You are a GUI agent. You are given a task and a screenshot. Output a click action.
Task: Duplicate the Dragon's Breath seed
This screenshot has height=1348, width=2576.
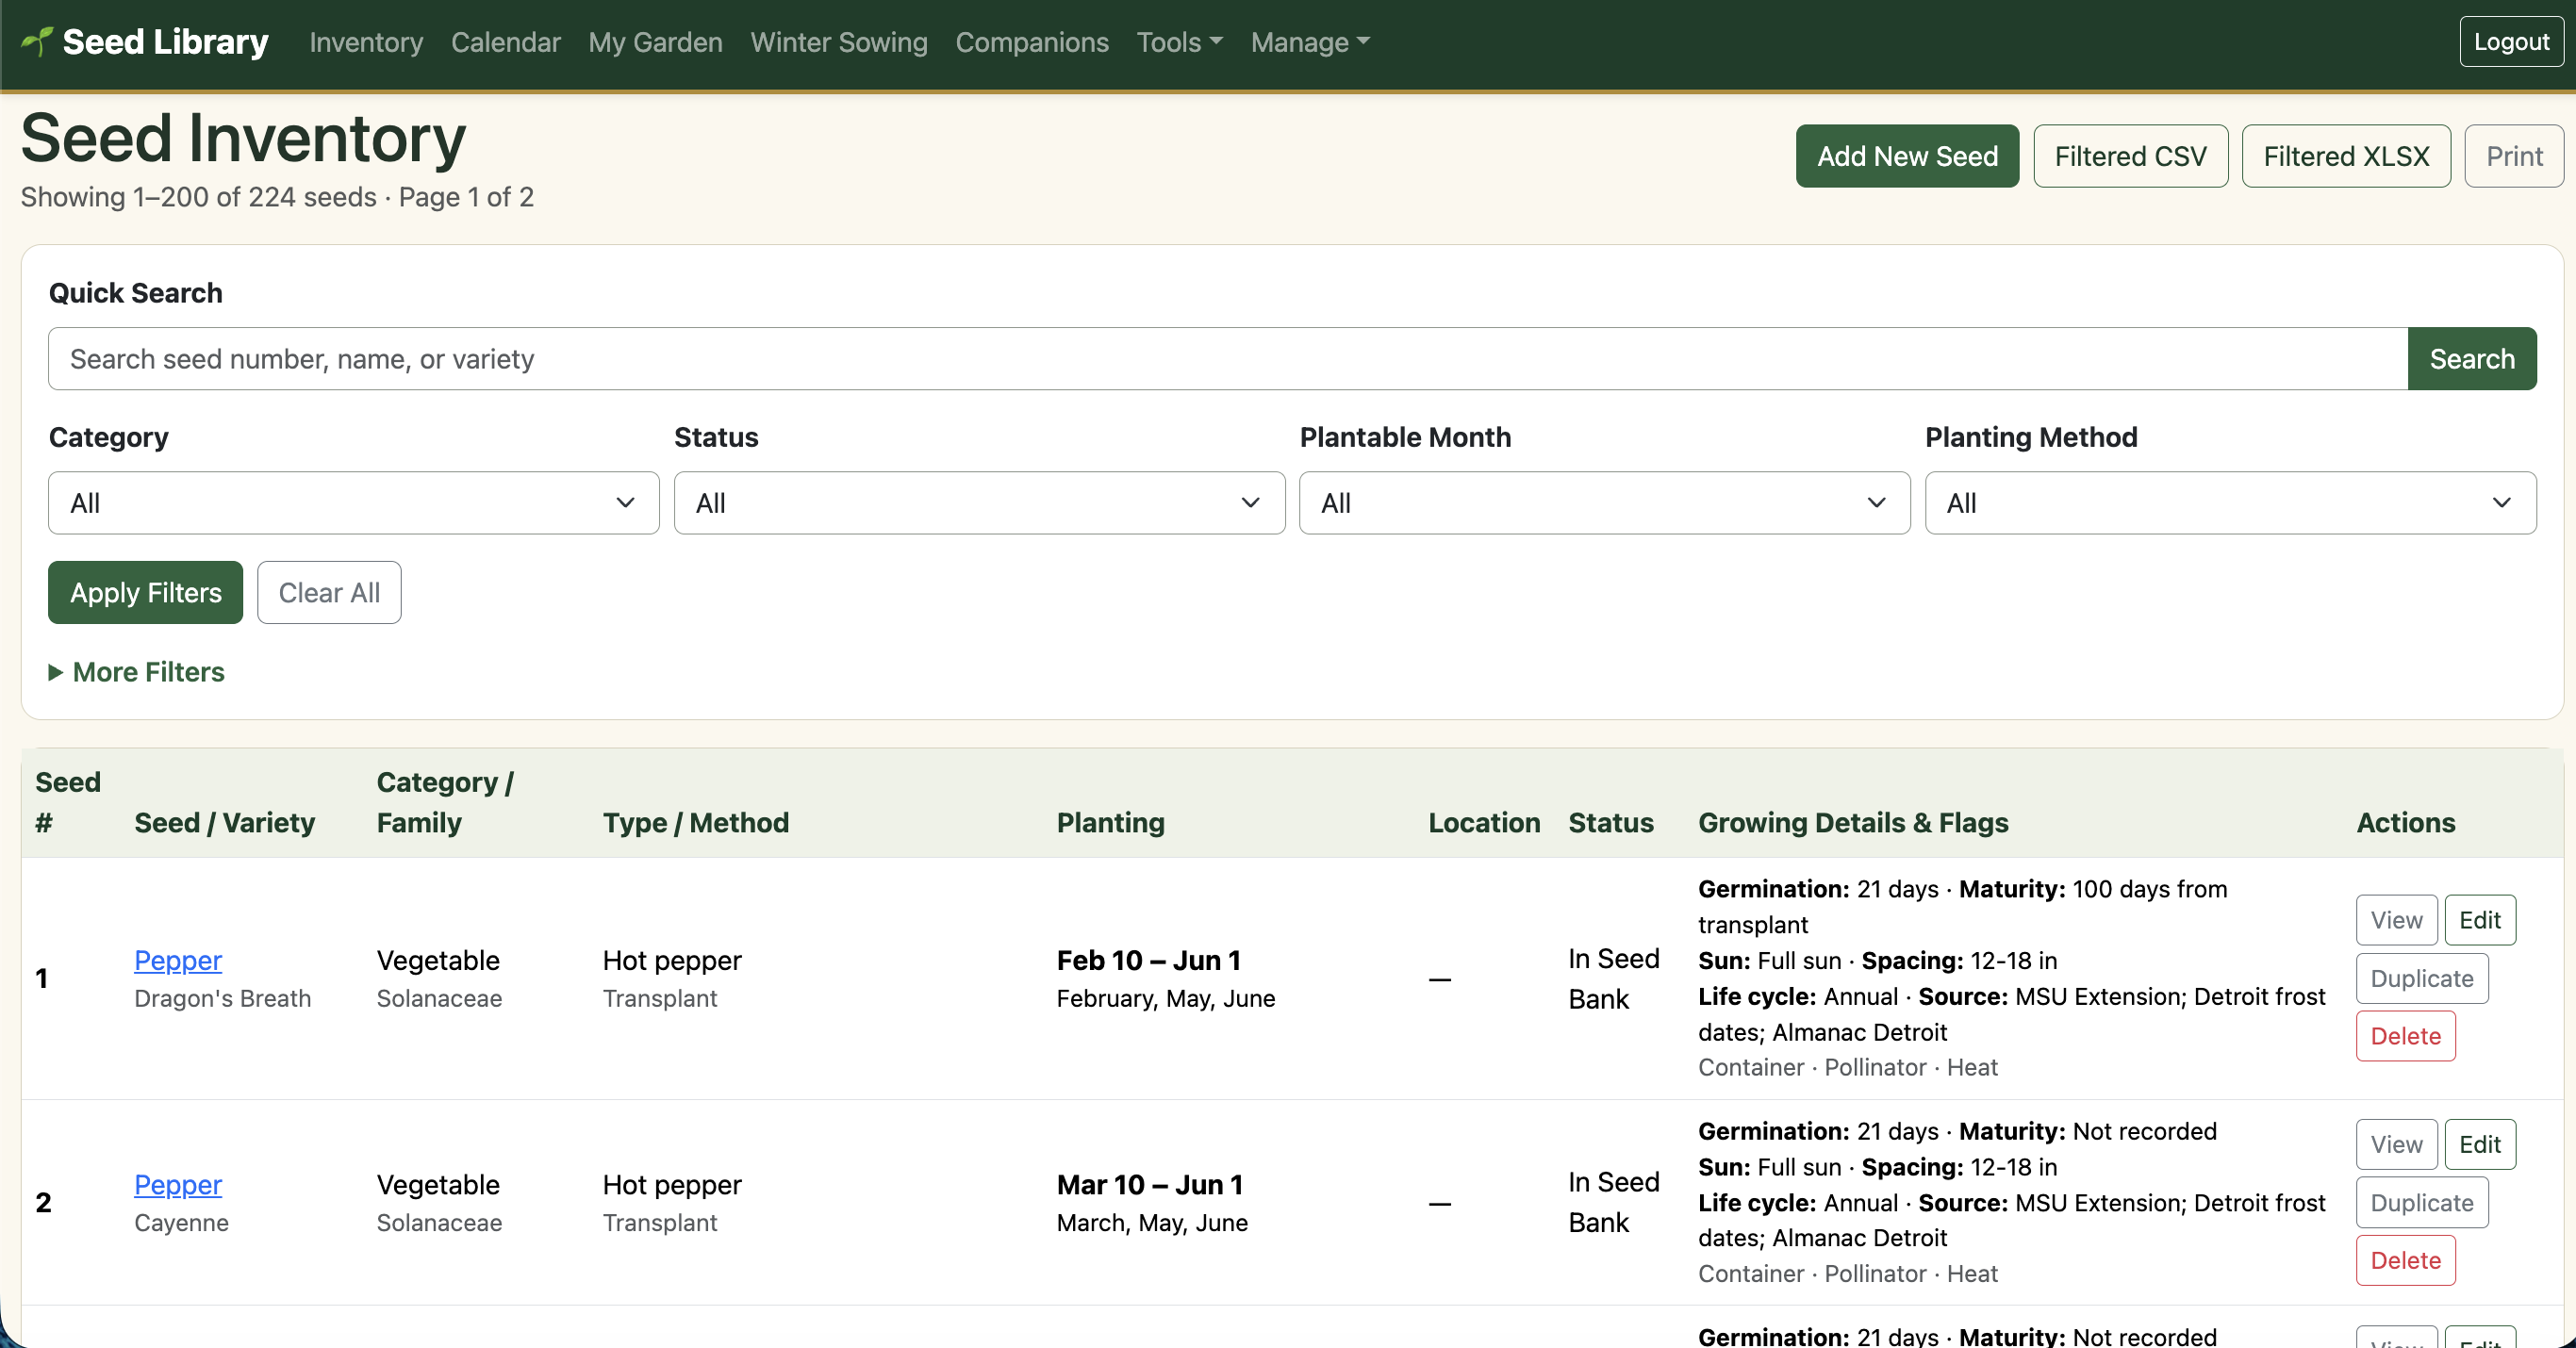tap(2421, 978)
